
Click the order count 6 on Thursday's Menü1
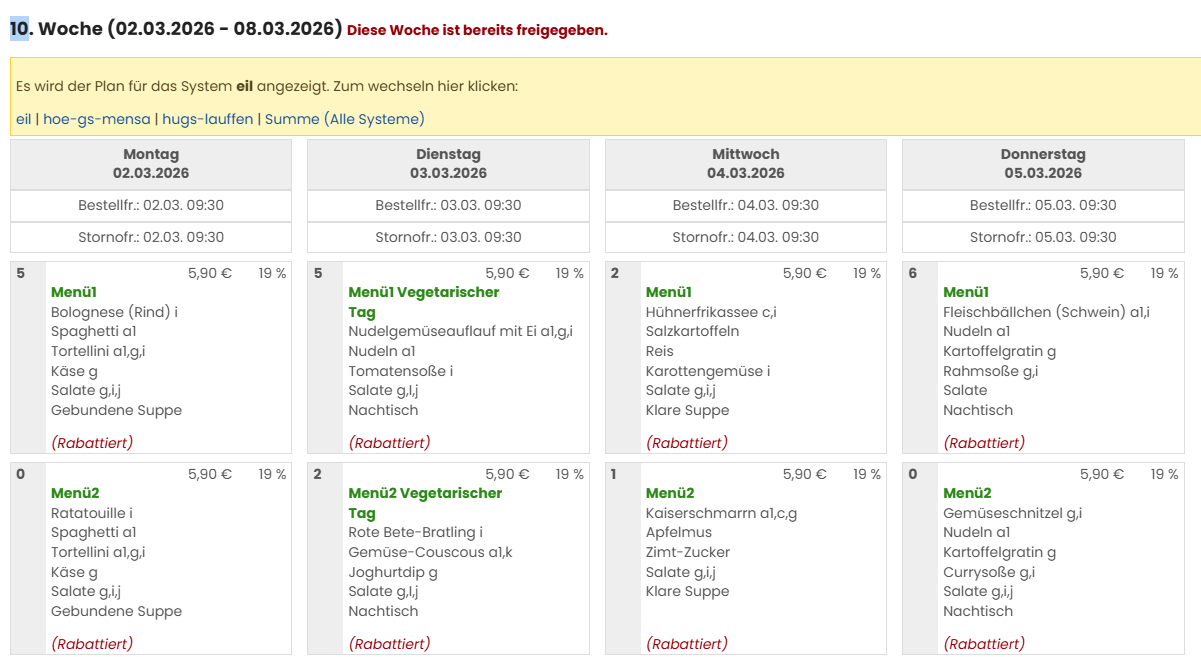pos(913,273)
